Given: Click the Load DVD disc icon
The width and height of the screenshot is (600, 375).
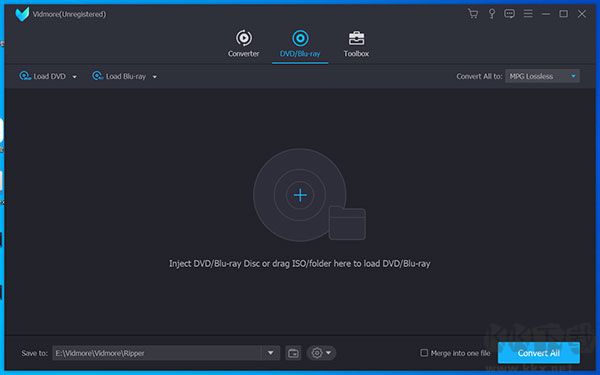Looking at the screenshot, I should click(x=25, y=76).
